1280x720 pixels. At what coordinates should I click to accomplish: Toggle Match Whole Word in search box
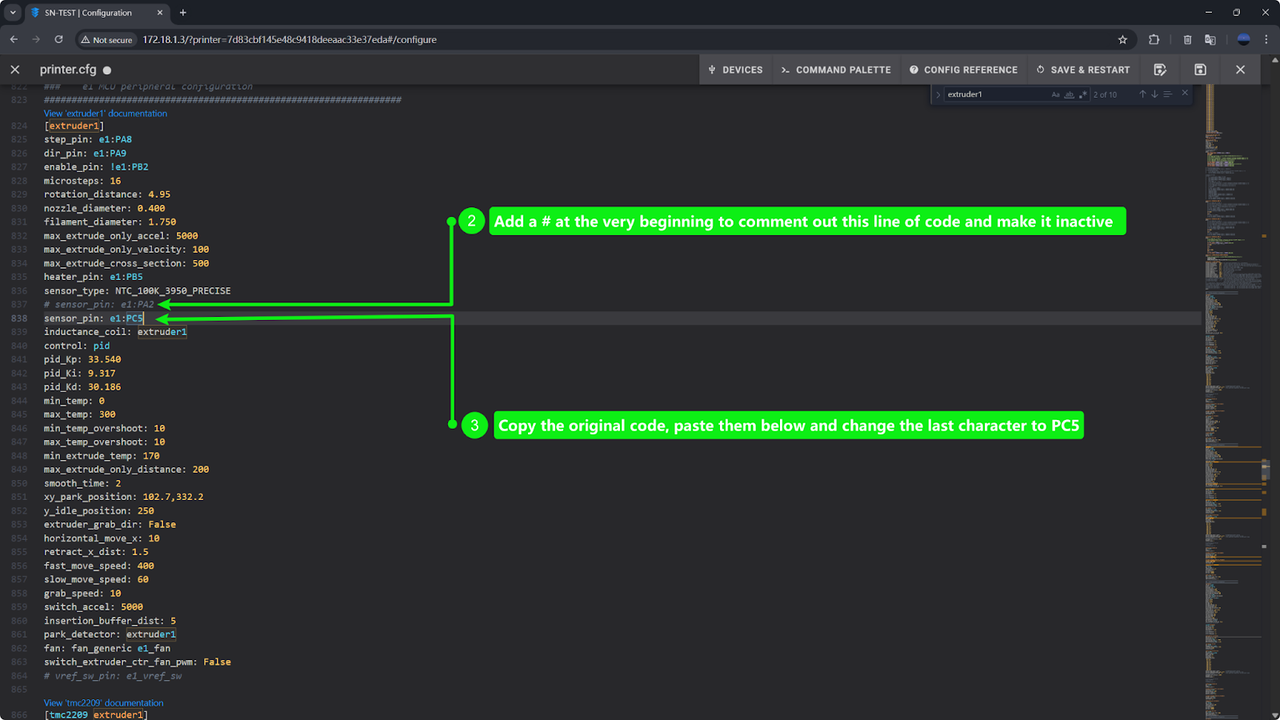(1069, 94)
